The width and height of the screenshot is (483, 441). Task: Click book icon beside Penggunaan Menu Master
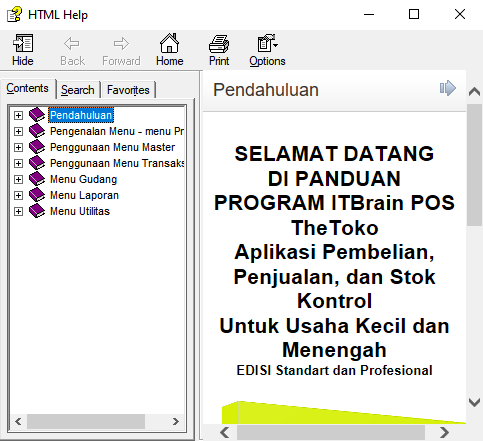37,147
